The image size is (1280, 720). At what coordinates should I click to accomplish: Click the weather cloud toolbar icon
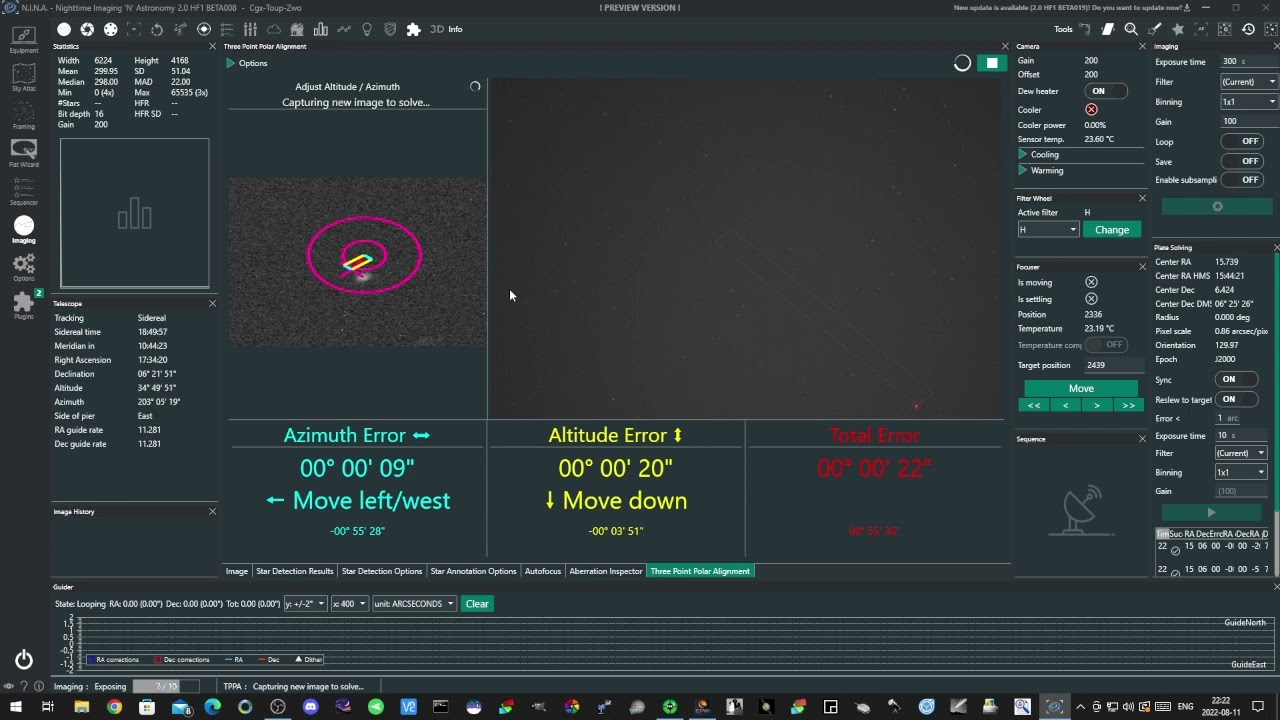pos(274,29)
